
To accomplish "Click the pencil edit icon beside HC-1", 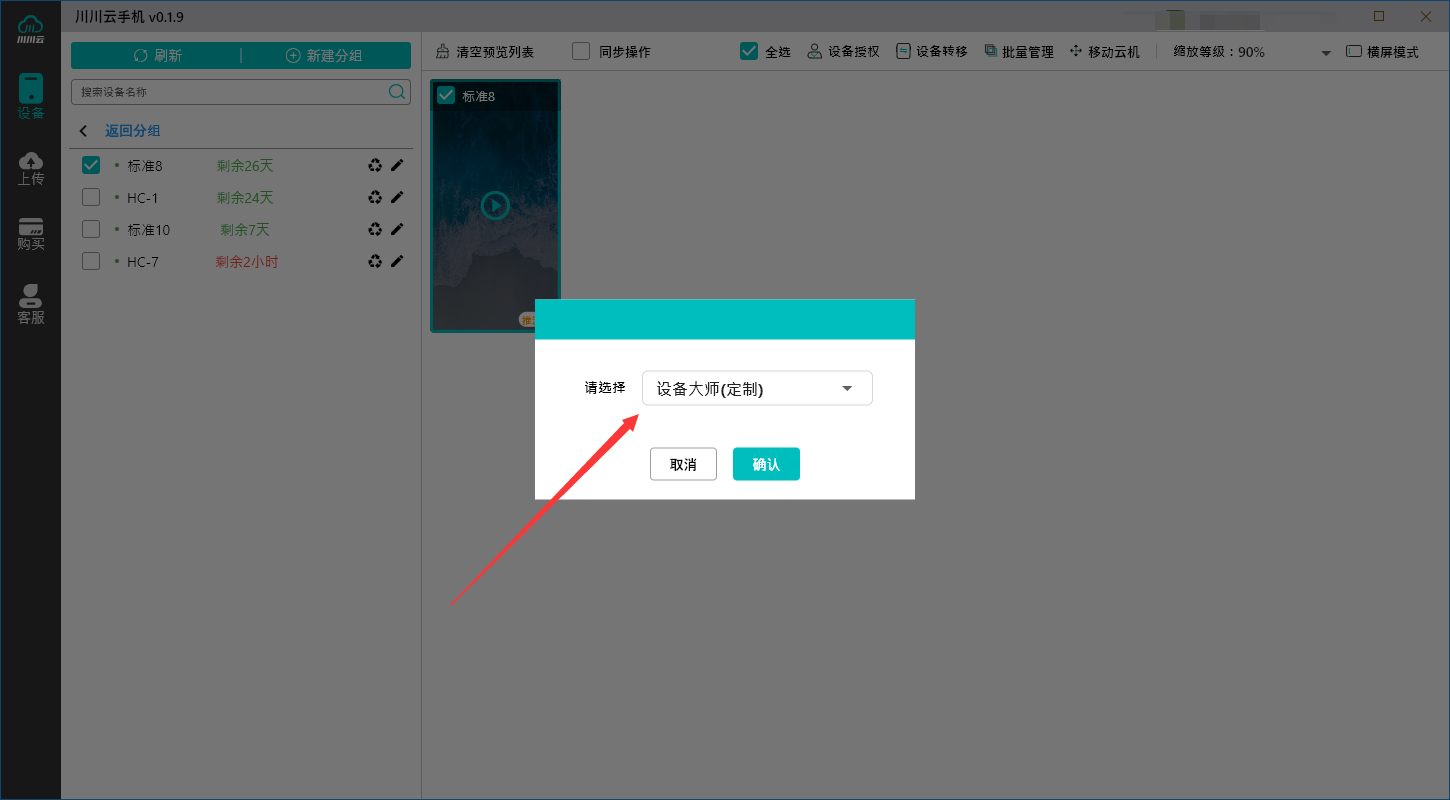I will pos(398,197).
